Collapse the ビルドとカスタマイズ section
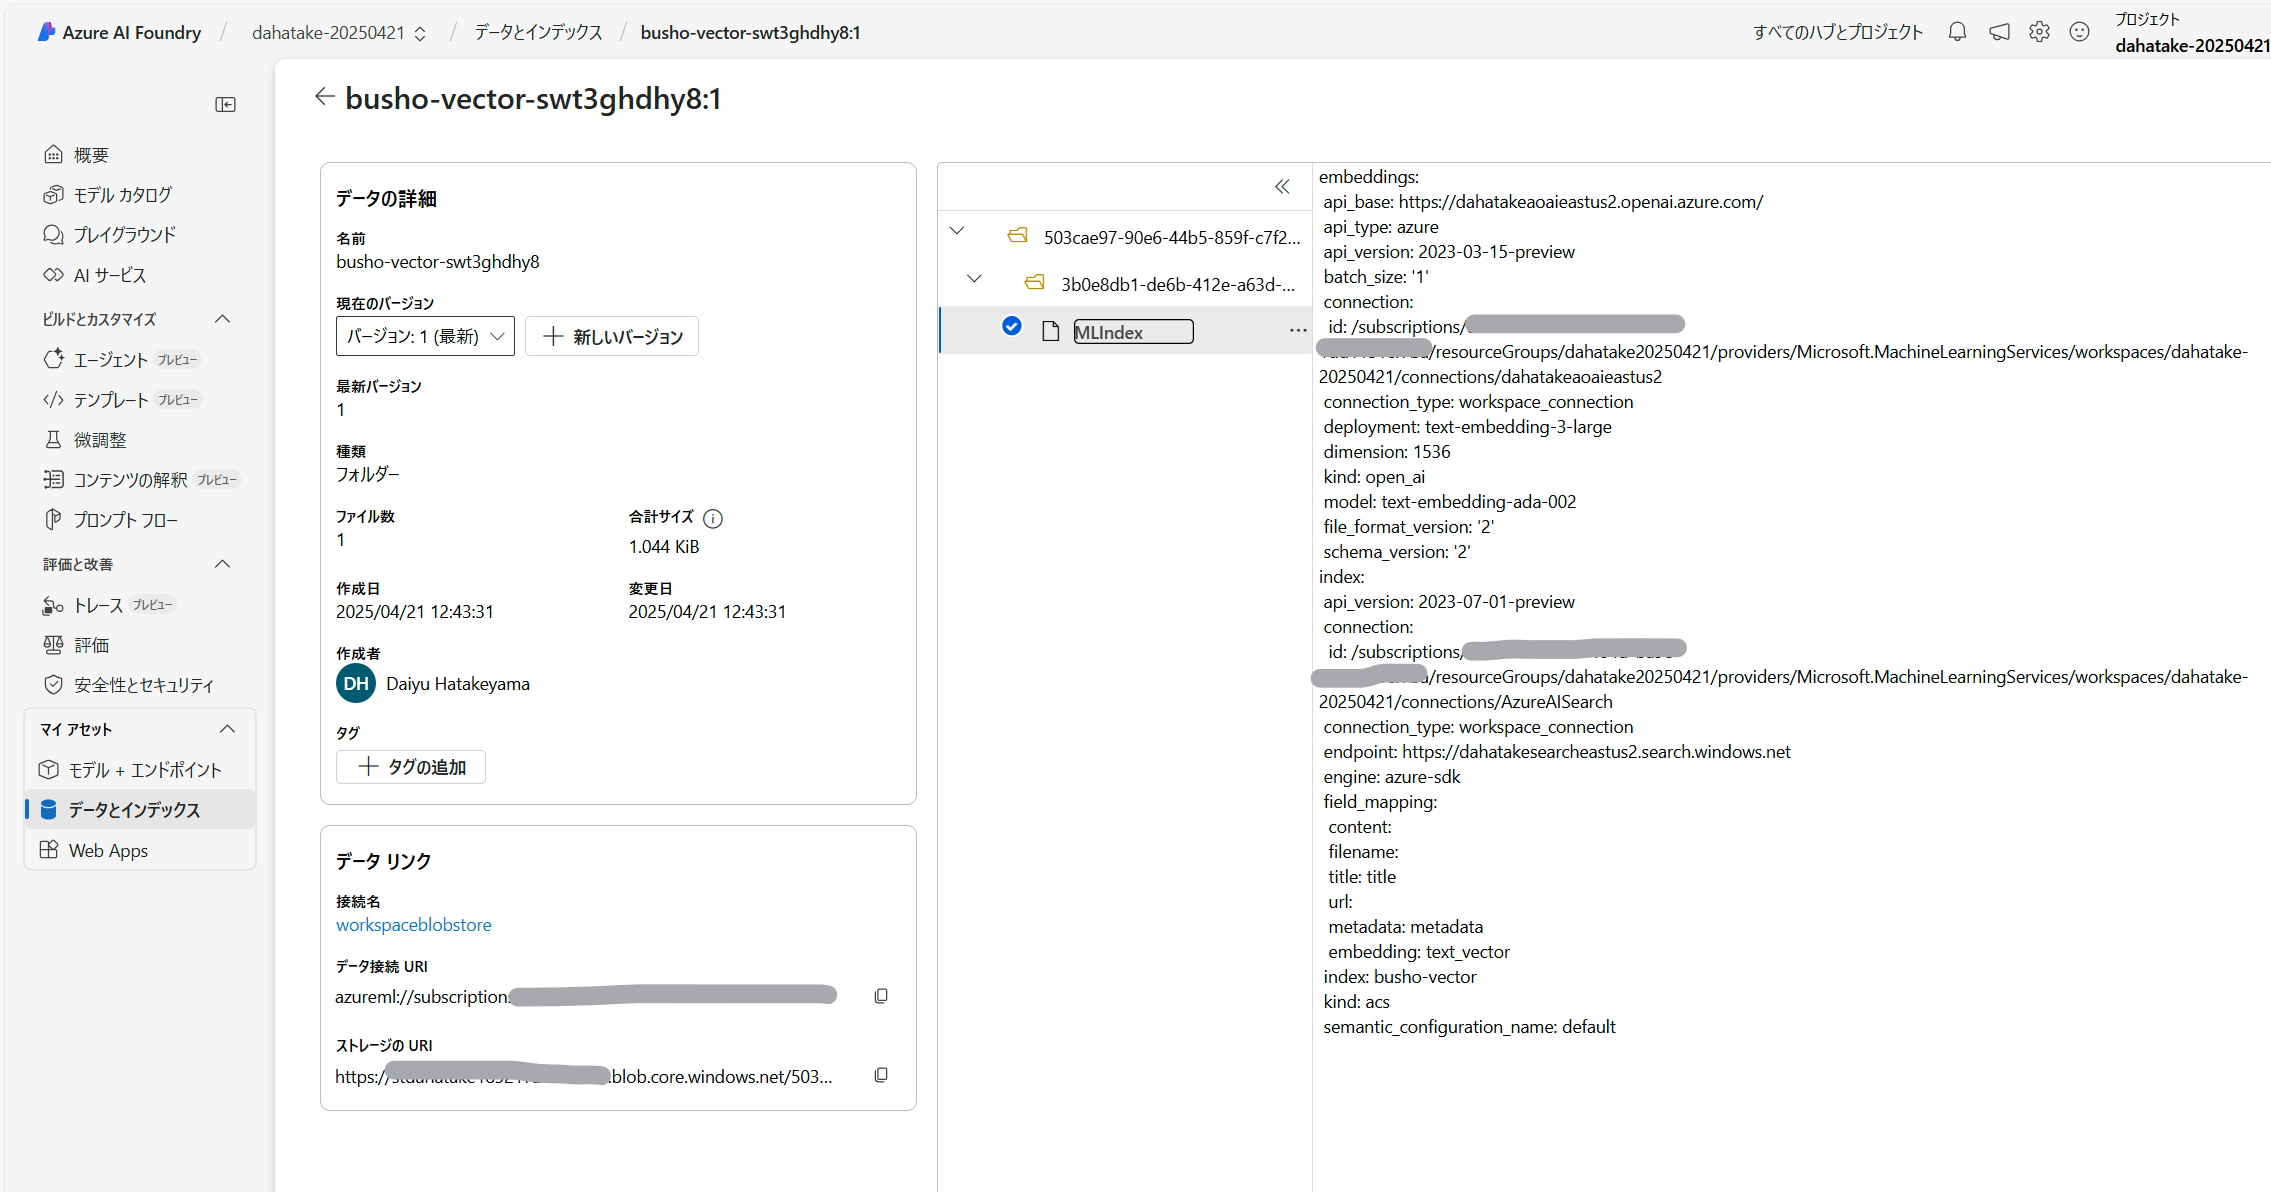The image size is (2271, 1192). (223, 319)
